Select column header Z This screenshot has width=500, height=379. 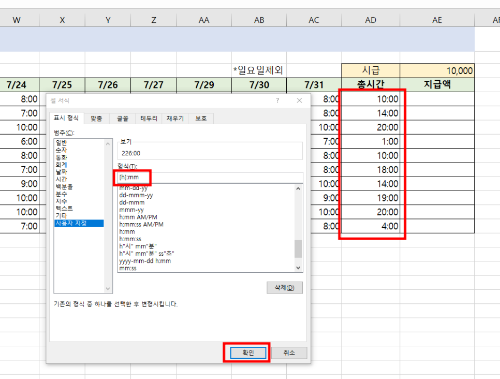[154, 20]
